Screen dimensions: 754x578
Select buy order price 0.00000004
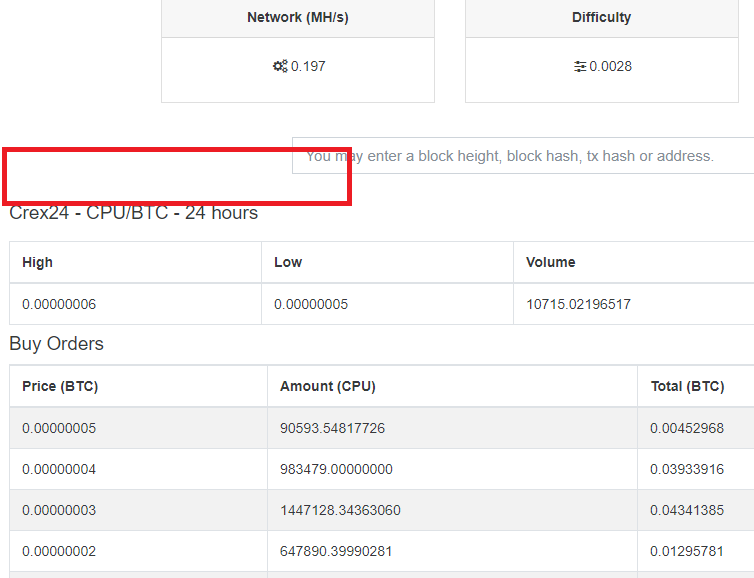[x=59, y=469]
